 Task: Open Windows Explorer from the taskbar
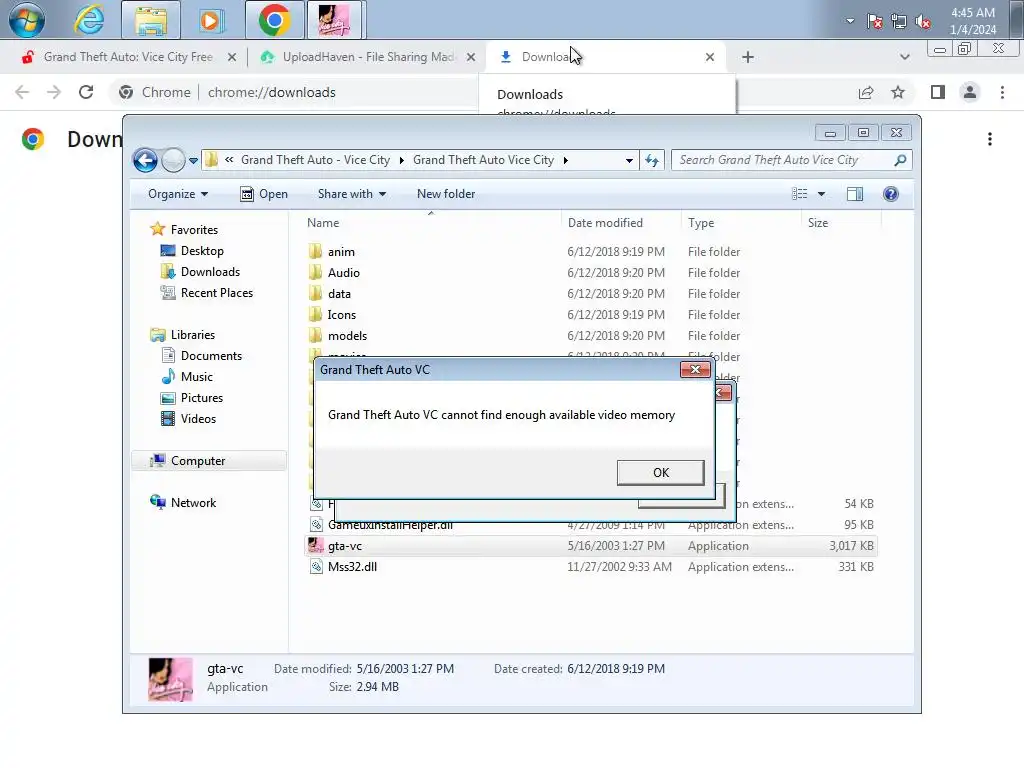(x=151, y=20)
